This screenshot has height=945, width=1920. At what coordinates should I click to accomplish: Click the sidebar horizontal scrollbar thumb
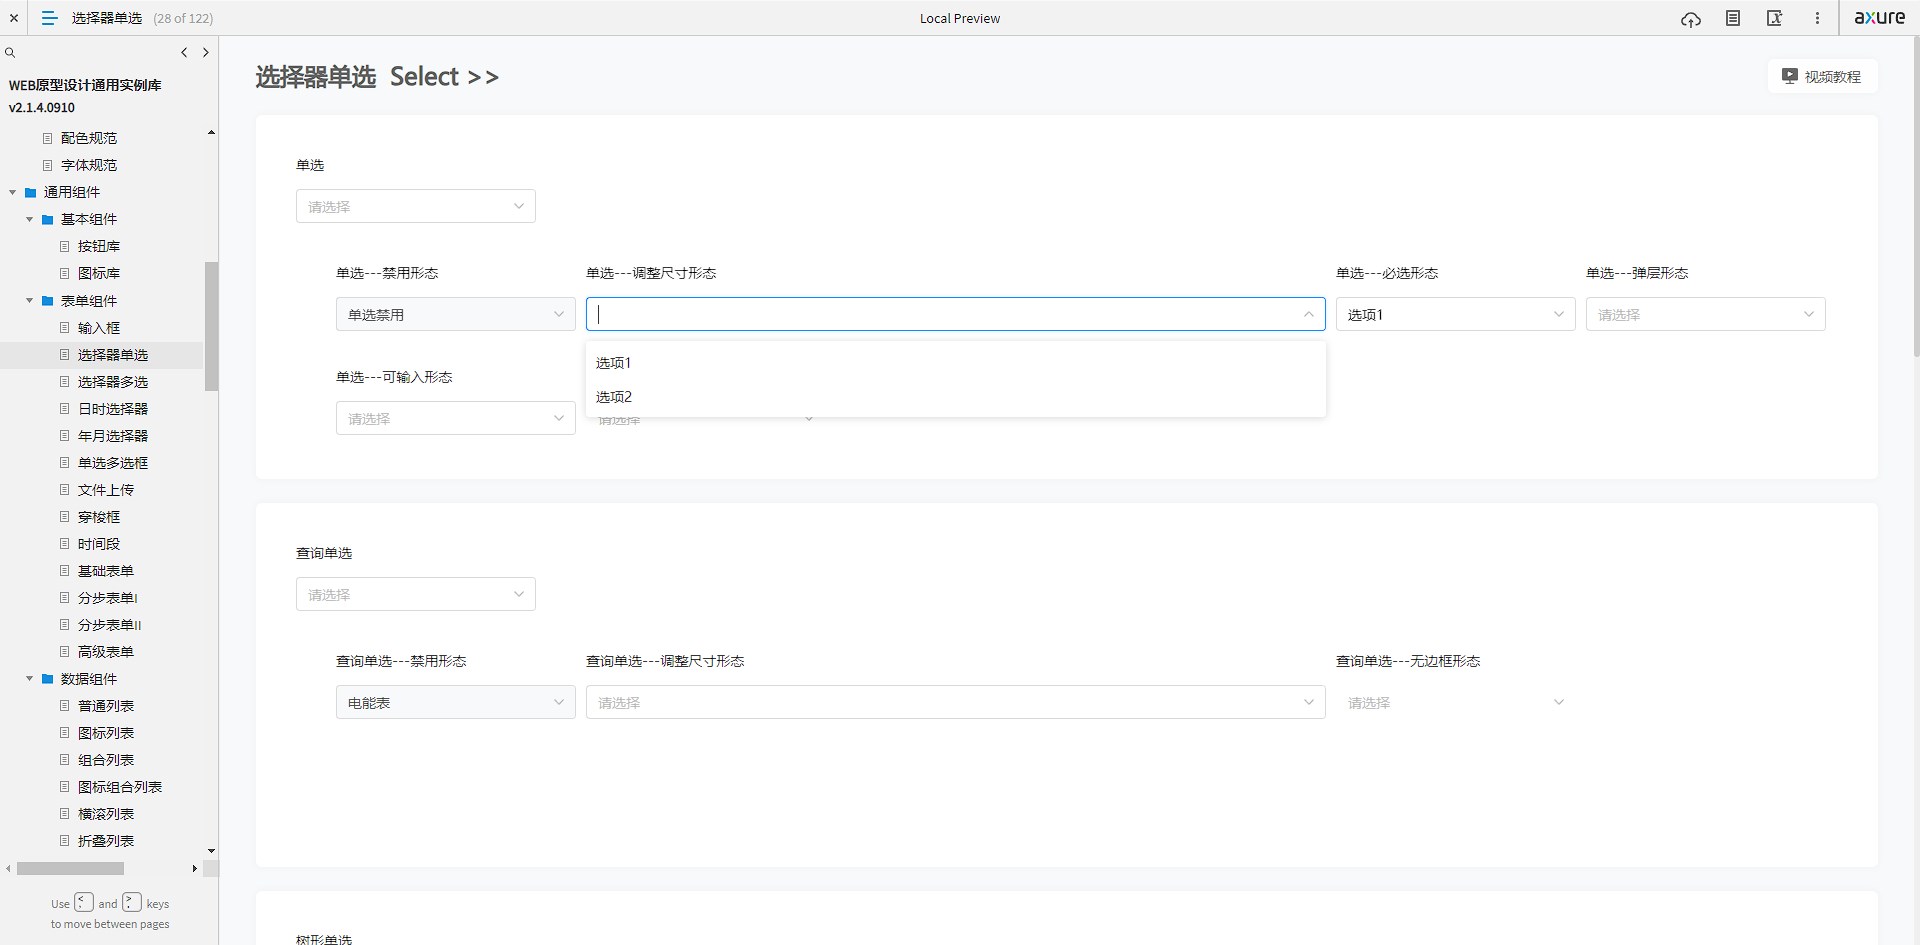pyautogui.click(x=70, y=869)
